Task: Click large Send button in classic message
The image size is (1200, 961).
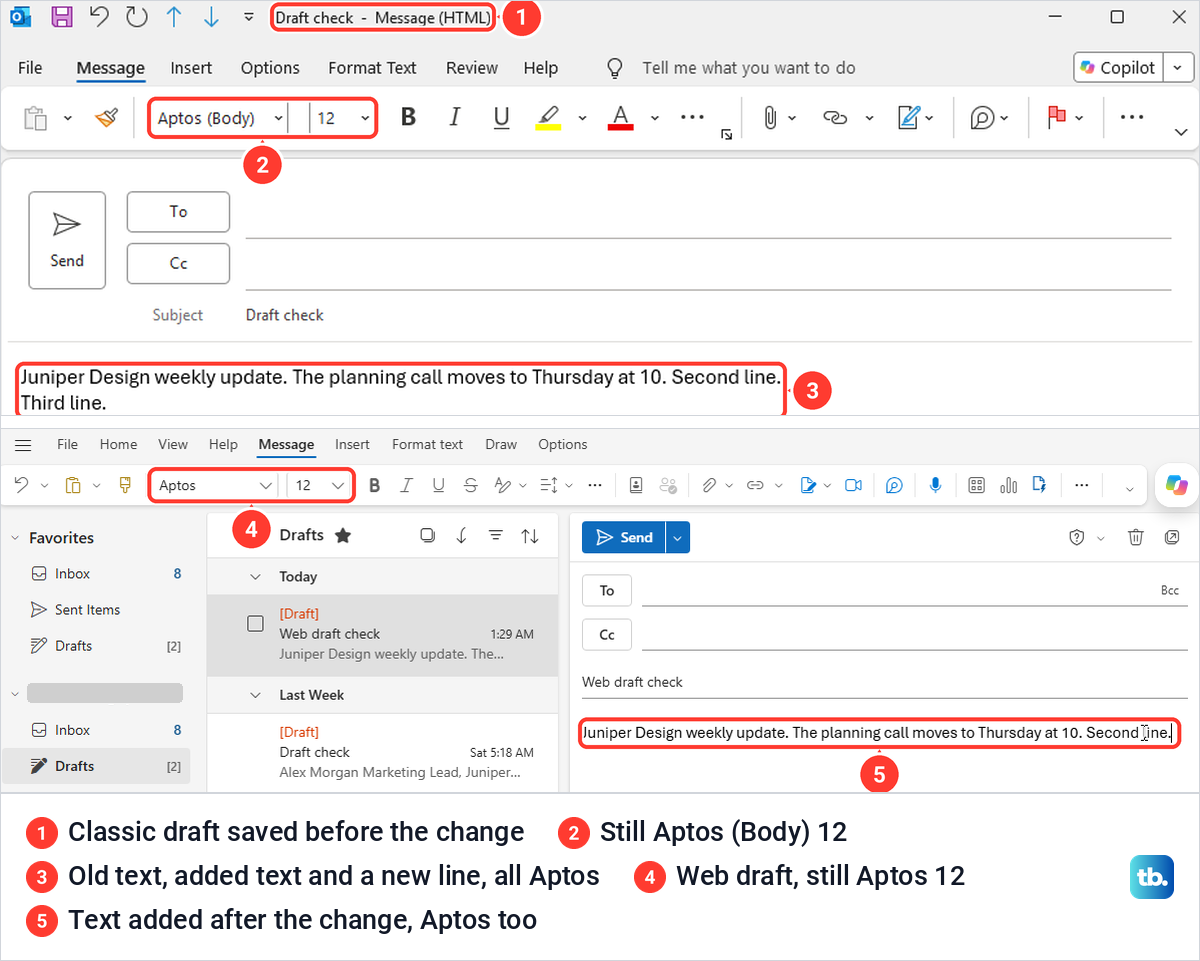Action: pos(67,240)
